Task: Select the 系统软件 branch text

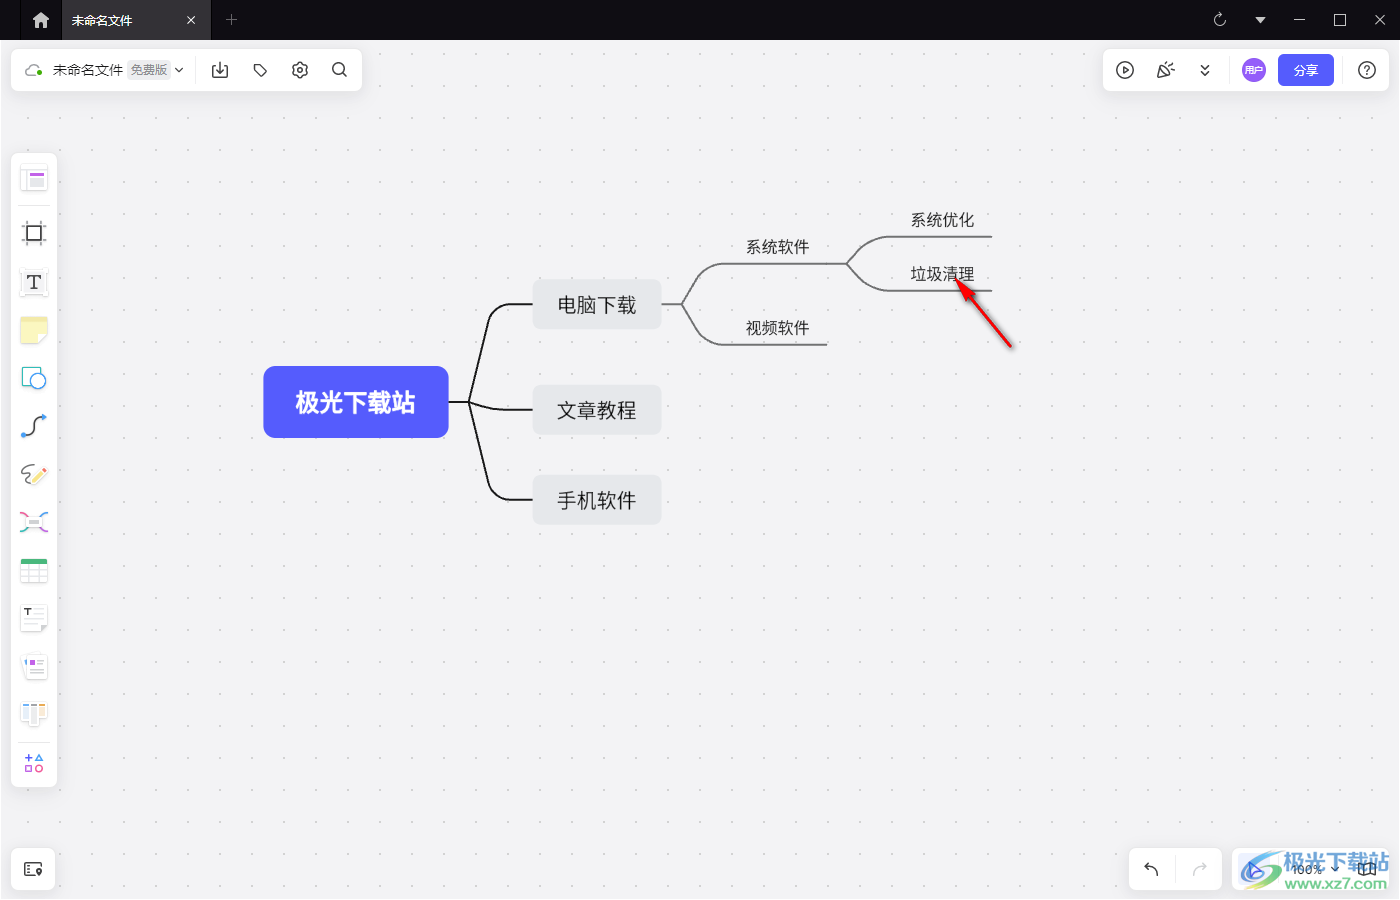Action: [x=778, y=247]
